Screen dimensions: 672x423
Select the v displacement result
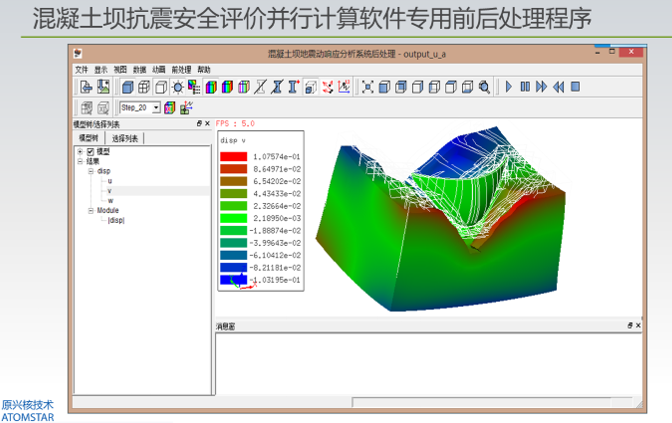[110, 191]
